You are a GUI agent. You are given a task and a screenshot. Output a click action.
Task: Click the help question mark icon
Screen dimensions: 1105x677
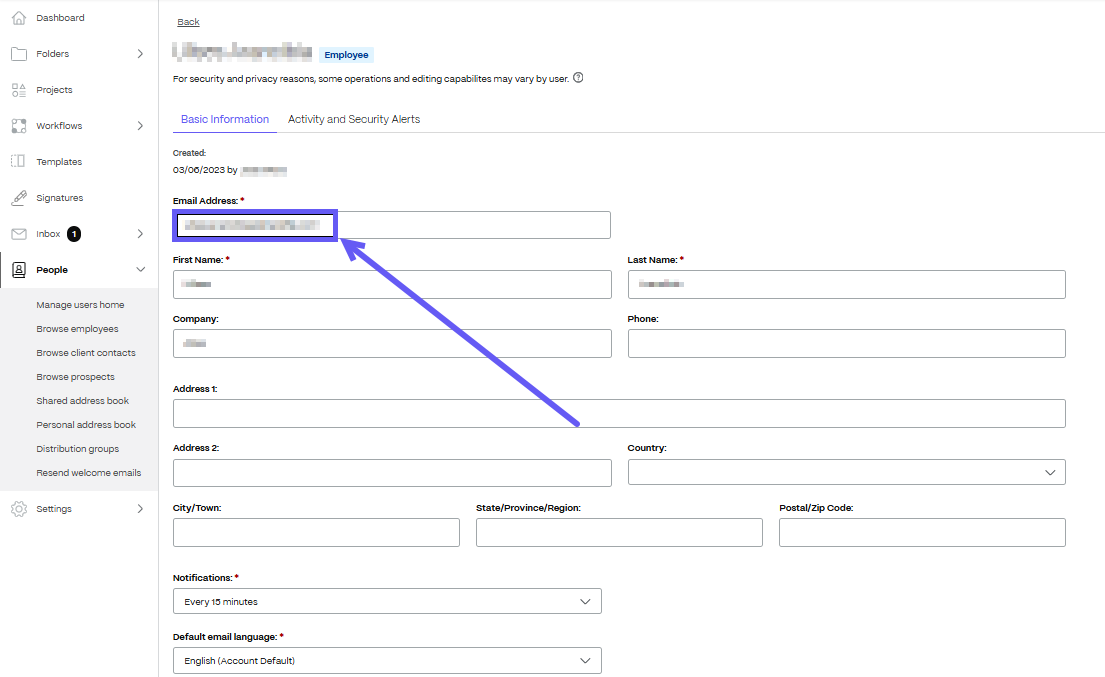(578, 78)
